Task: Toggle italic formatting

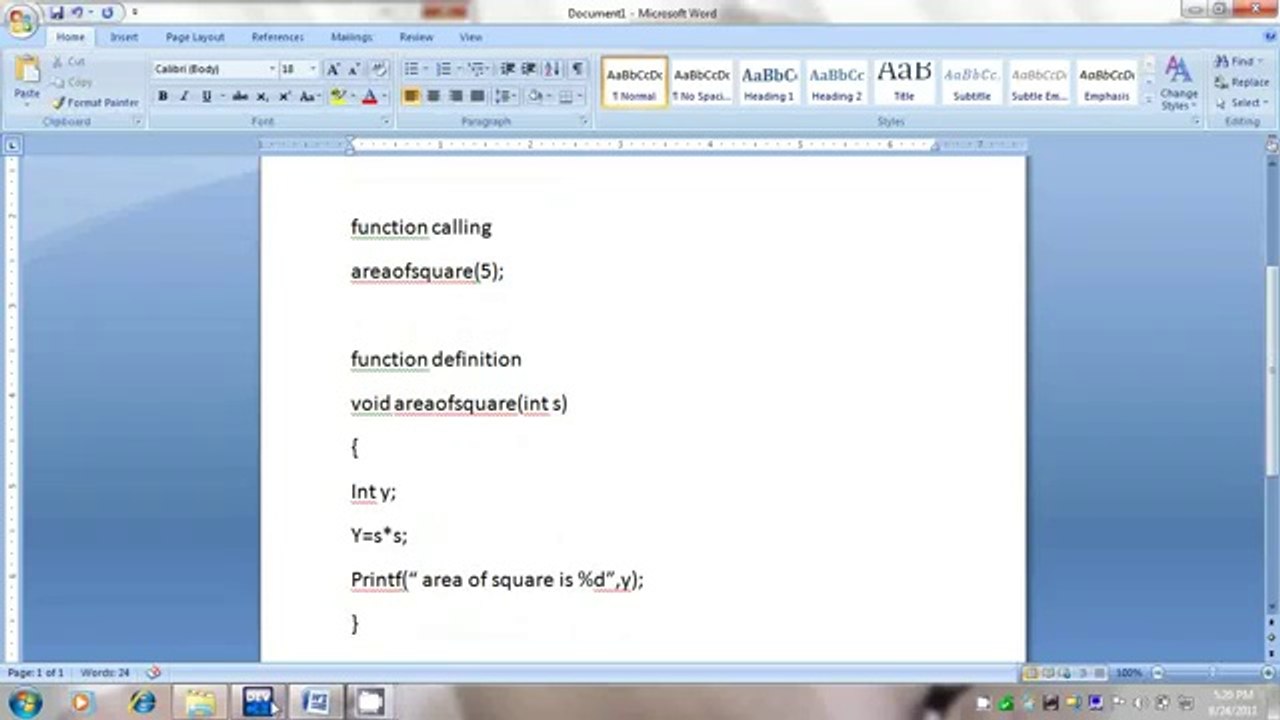Action: coord(185,96)
